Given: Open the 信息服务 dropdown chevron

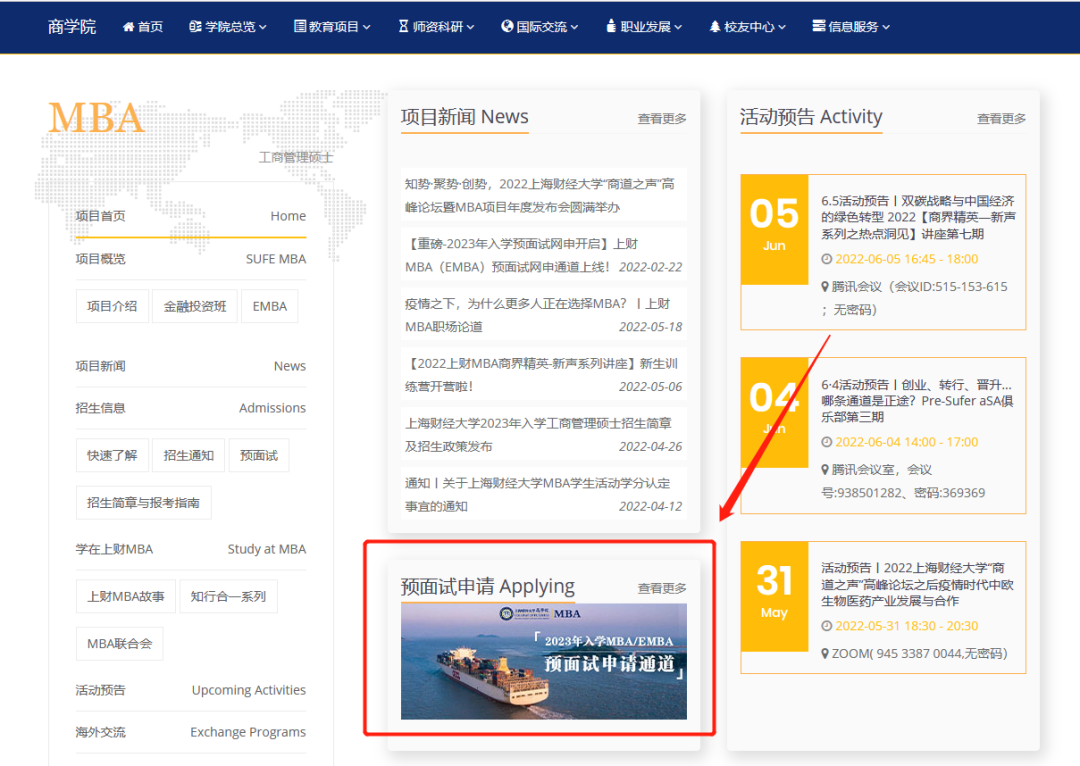Looking at the screenshot, I should click(x=886, y=28).
